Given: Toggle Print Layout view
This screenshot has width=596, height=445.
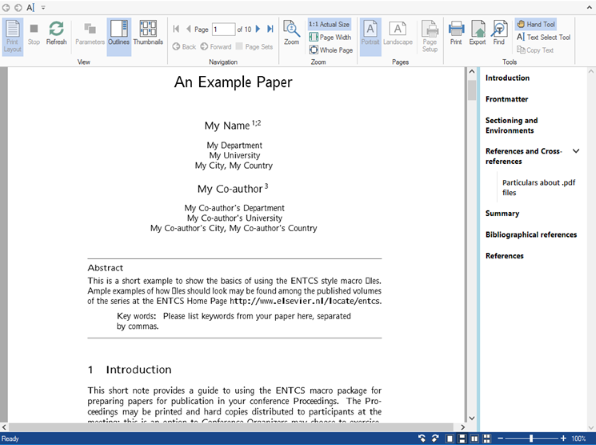Looking at the screenshot, I should tap(13, 37).
